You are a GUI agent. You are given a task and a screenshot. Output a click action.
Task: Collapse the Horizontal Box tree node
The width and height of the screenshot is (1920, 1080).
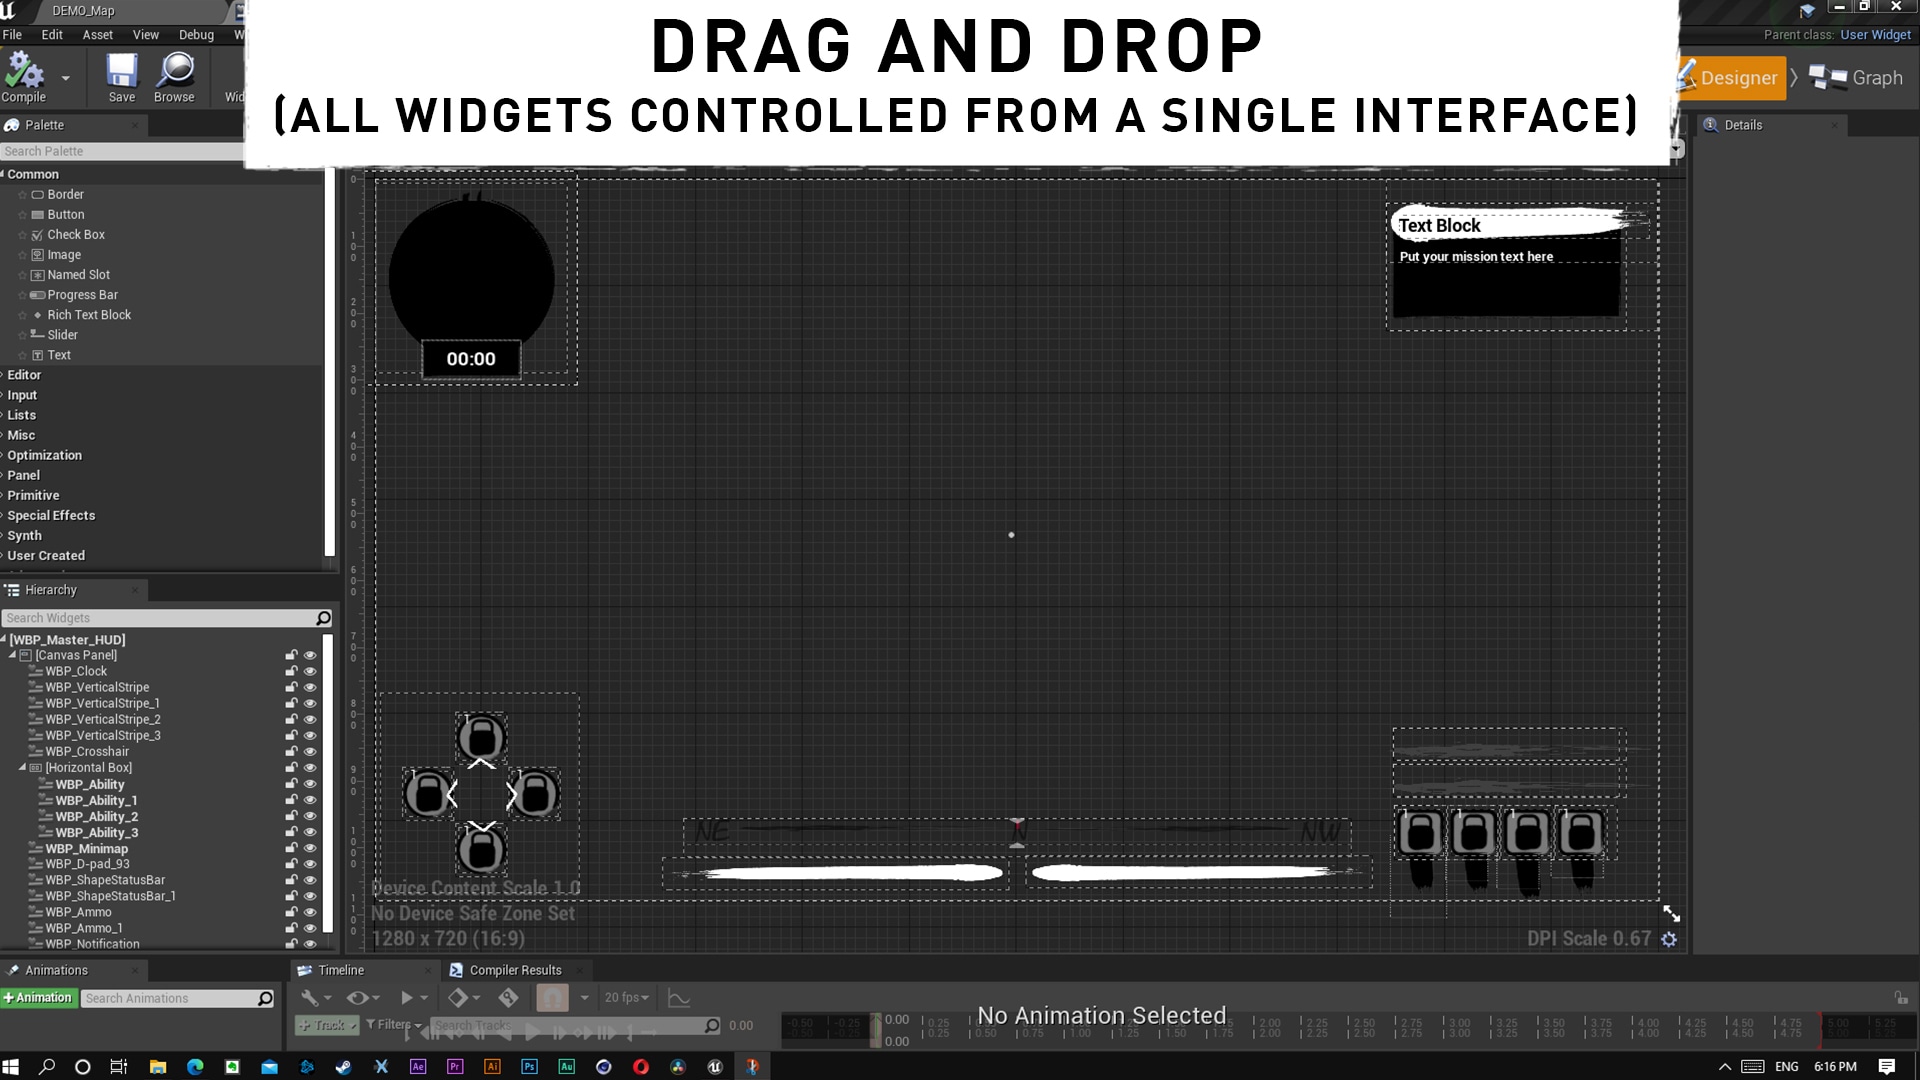pos(22,767)
